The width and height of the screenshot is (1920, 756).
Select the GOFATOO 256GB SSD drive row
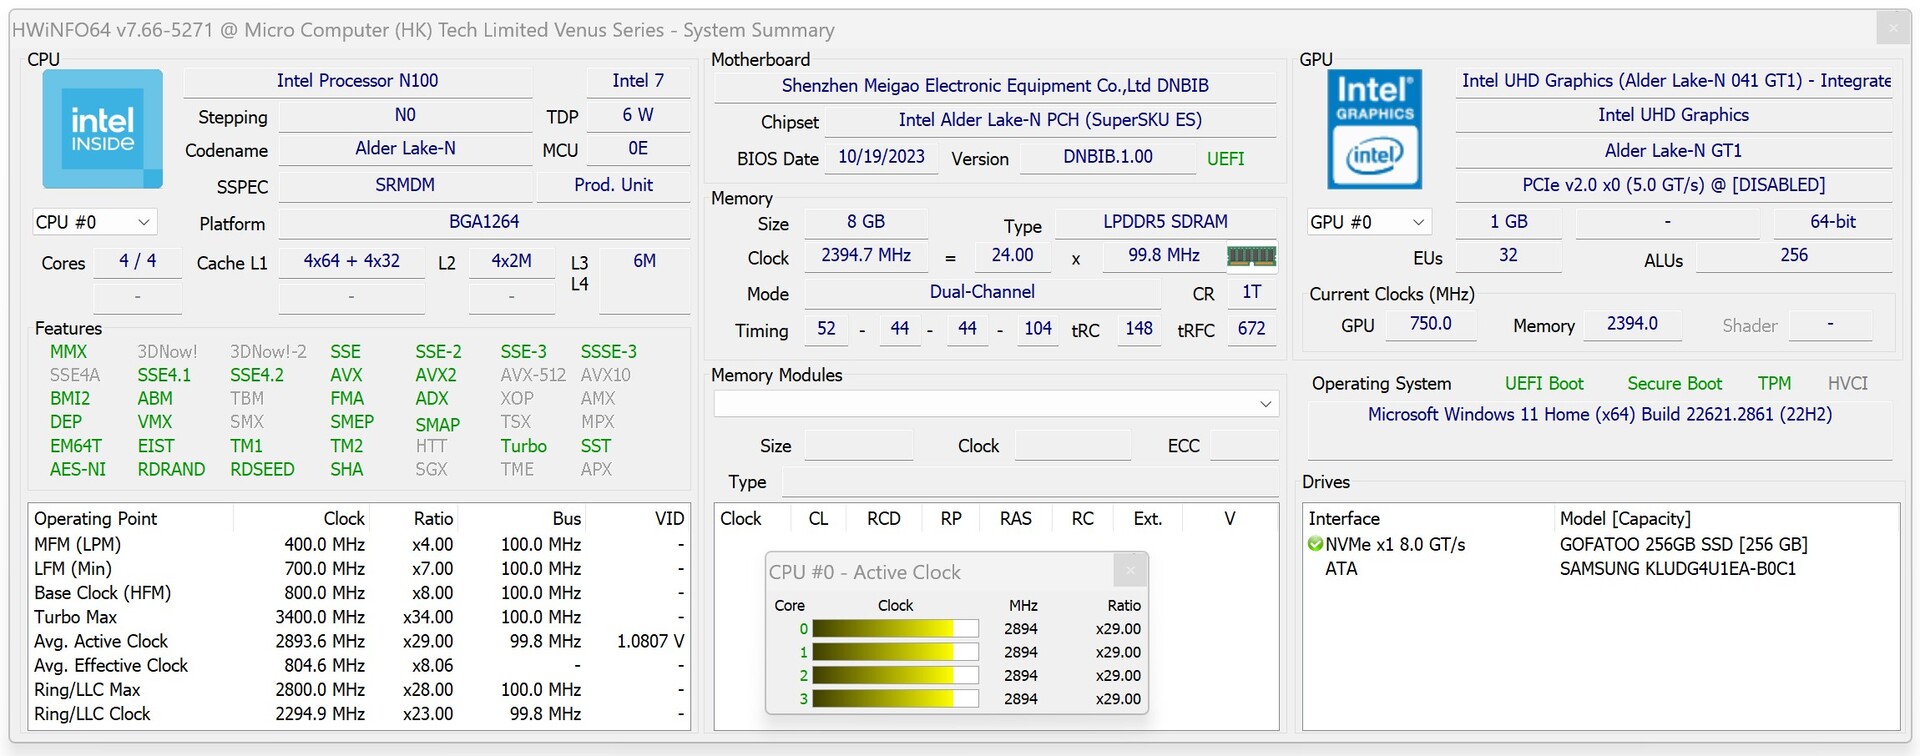tap(1602, 545)
